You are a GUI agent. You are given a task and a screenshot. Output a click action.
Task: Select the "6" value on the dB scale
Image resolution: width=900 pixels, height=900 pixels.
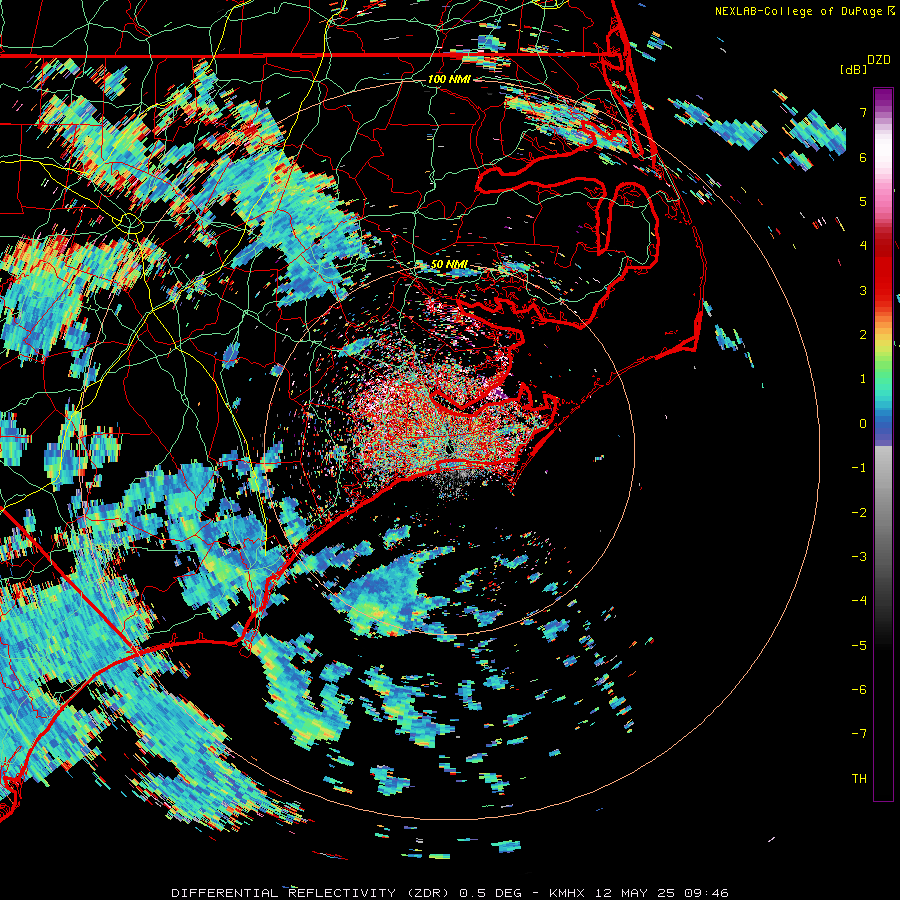click(x=863, y=157)
